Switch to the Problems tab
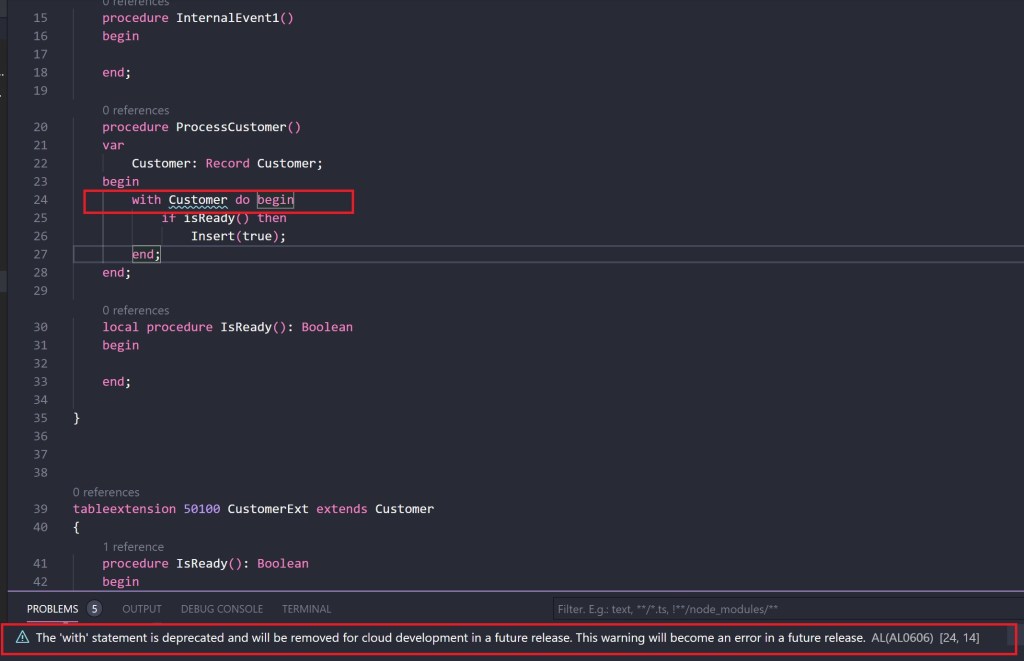1024x661 pixels. tap(52, 608)
